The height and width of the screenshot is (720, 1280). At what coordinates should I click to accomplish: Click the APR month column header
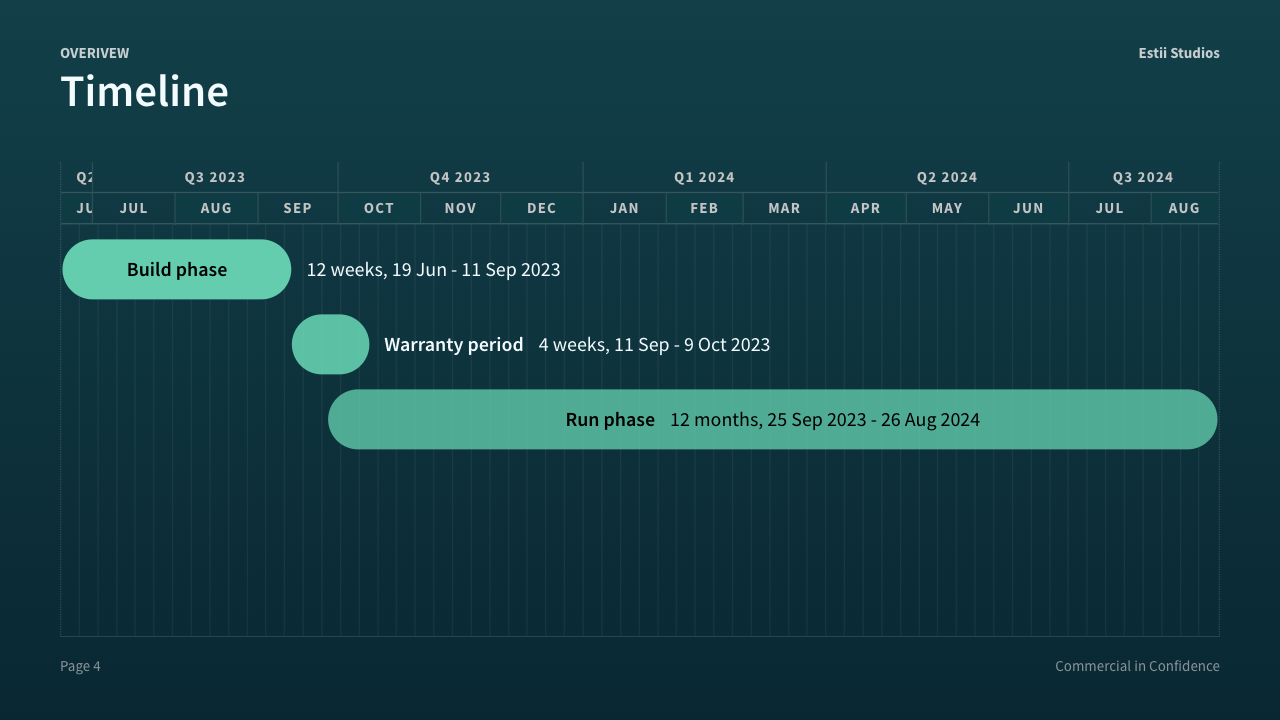coord(866,208)
